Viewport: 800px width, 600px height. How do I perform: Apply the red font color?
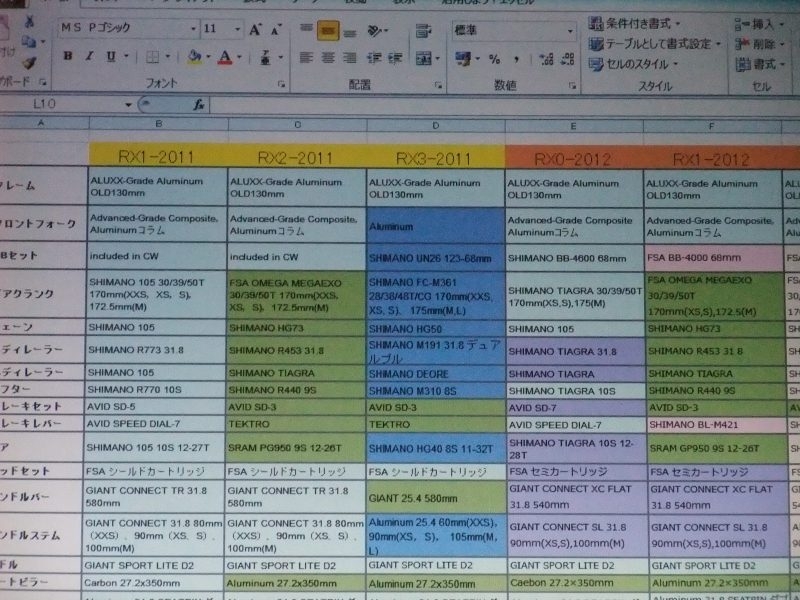click(x=224, y=57)
